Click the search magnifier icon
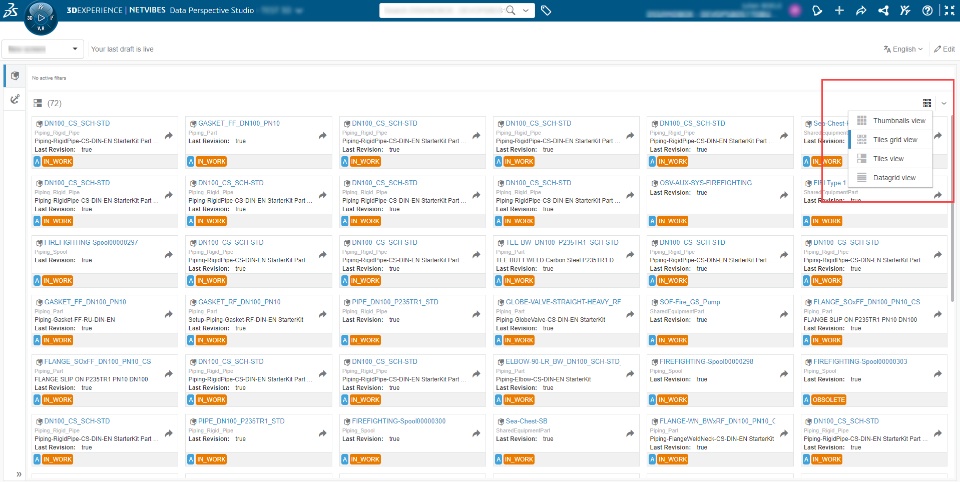 tap(511, 10)
